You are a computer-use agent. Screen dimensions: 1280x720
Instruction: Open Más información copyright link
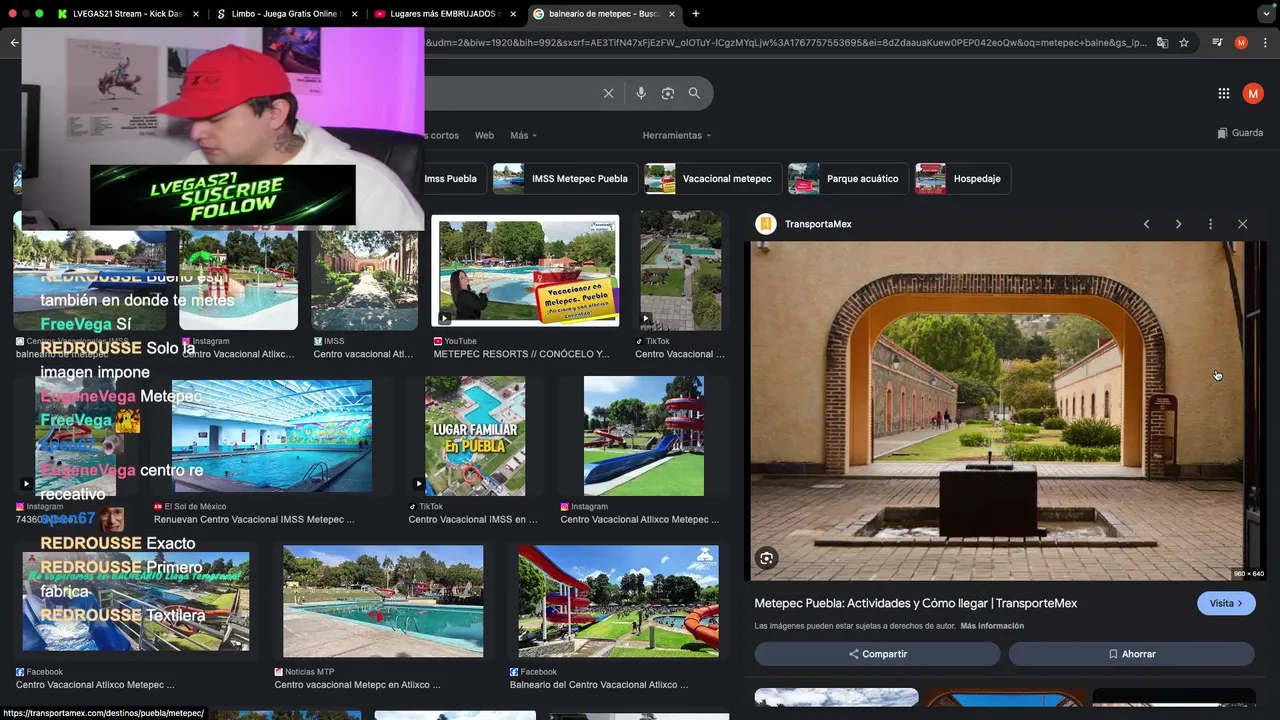[x=992, y=626]
